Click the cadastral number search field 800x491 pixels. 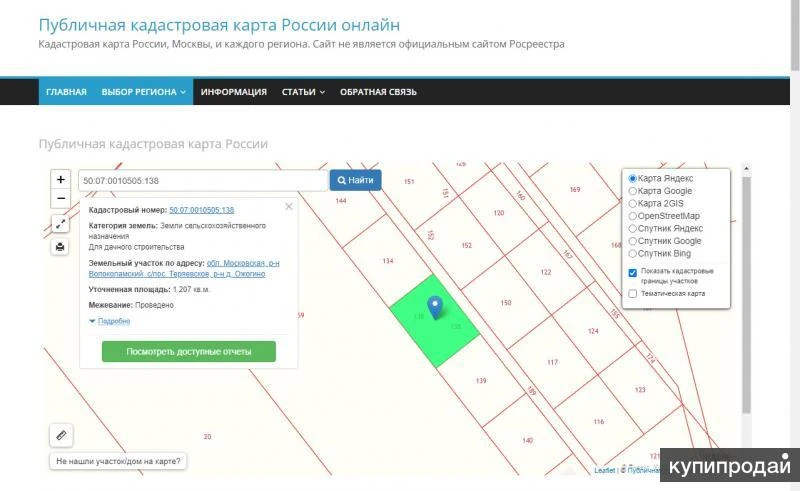coord(203,181)
